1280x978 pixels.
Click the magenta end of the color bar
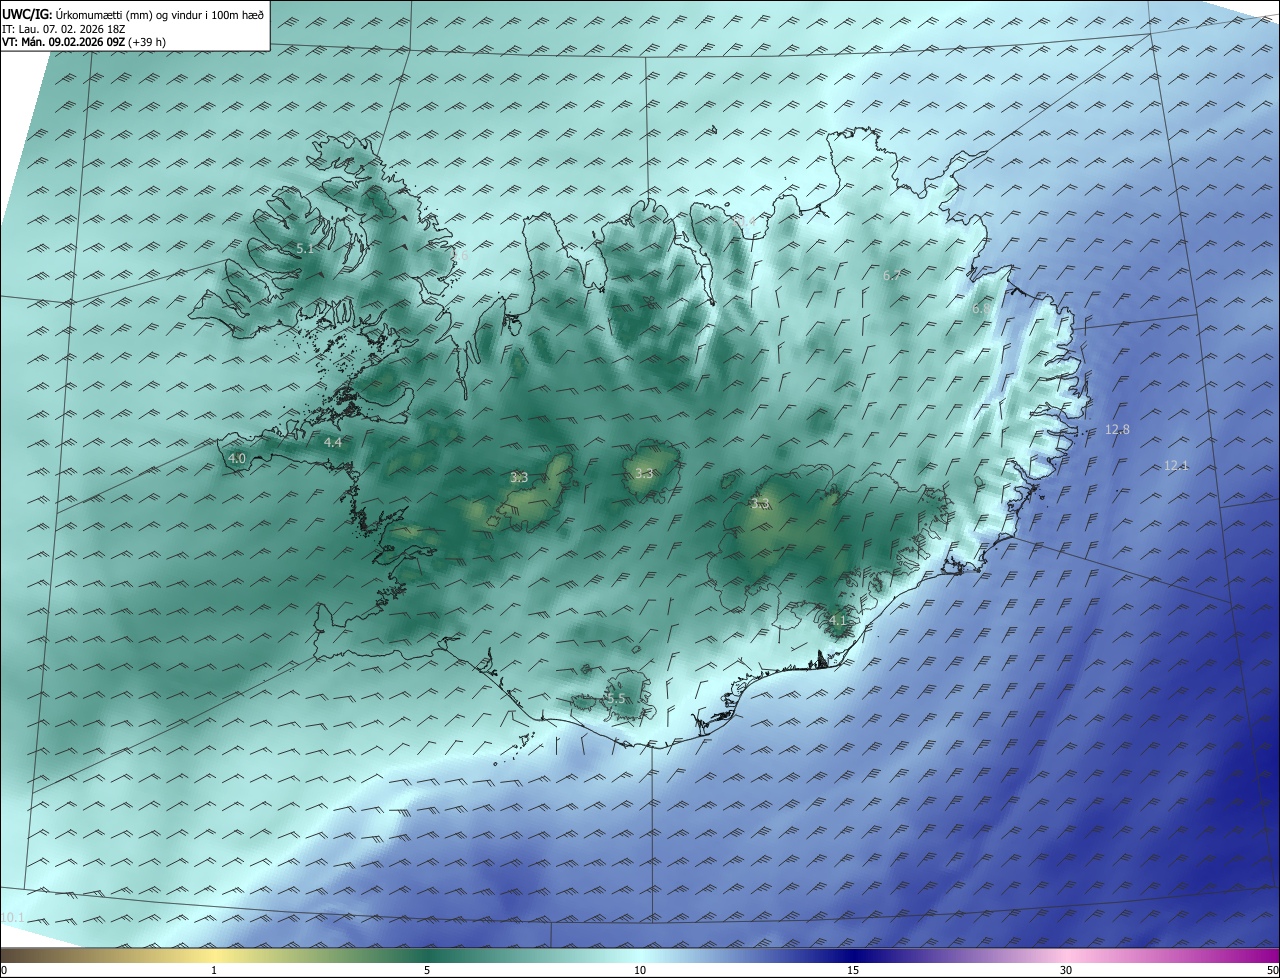pyautogui.click(x=1260, y=955)
